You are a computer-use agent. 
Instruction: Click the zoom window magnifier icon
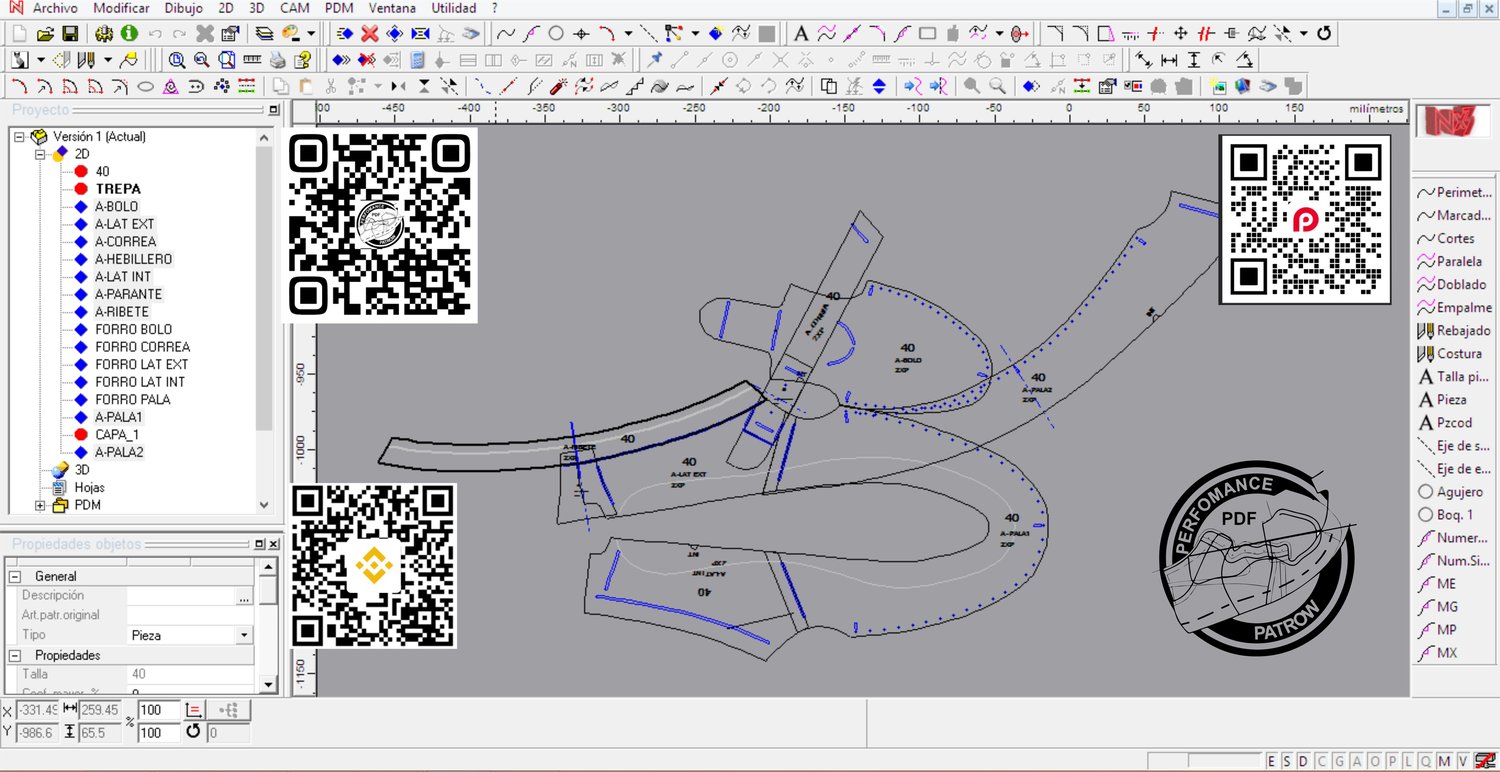pyautogui.click(x=177, y=60)
